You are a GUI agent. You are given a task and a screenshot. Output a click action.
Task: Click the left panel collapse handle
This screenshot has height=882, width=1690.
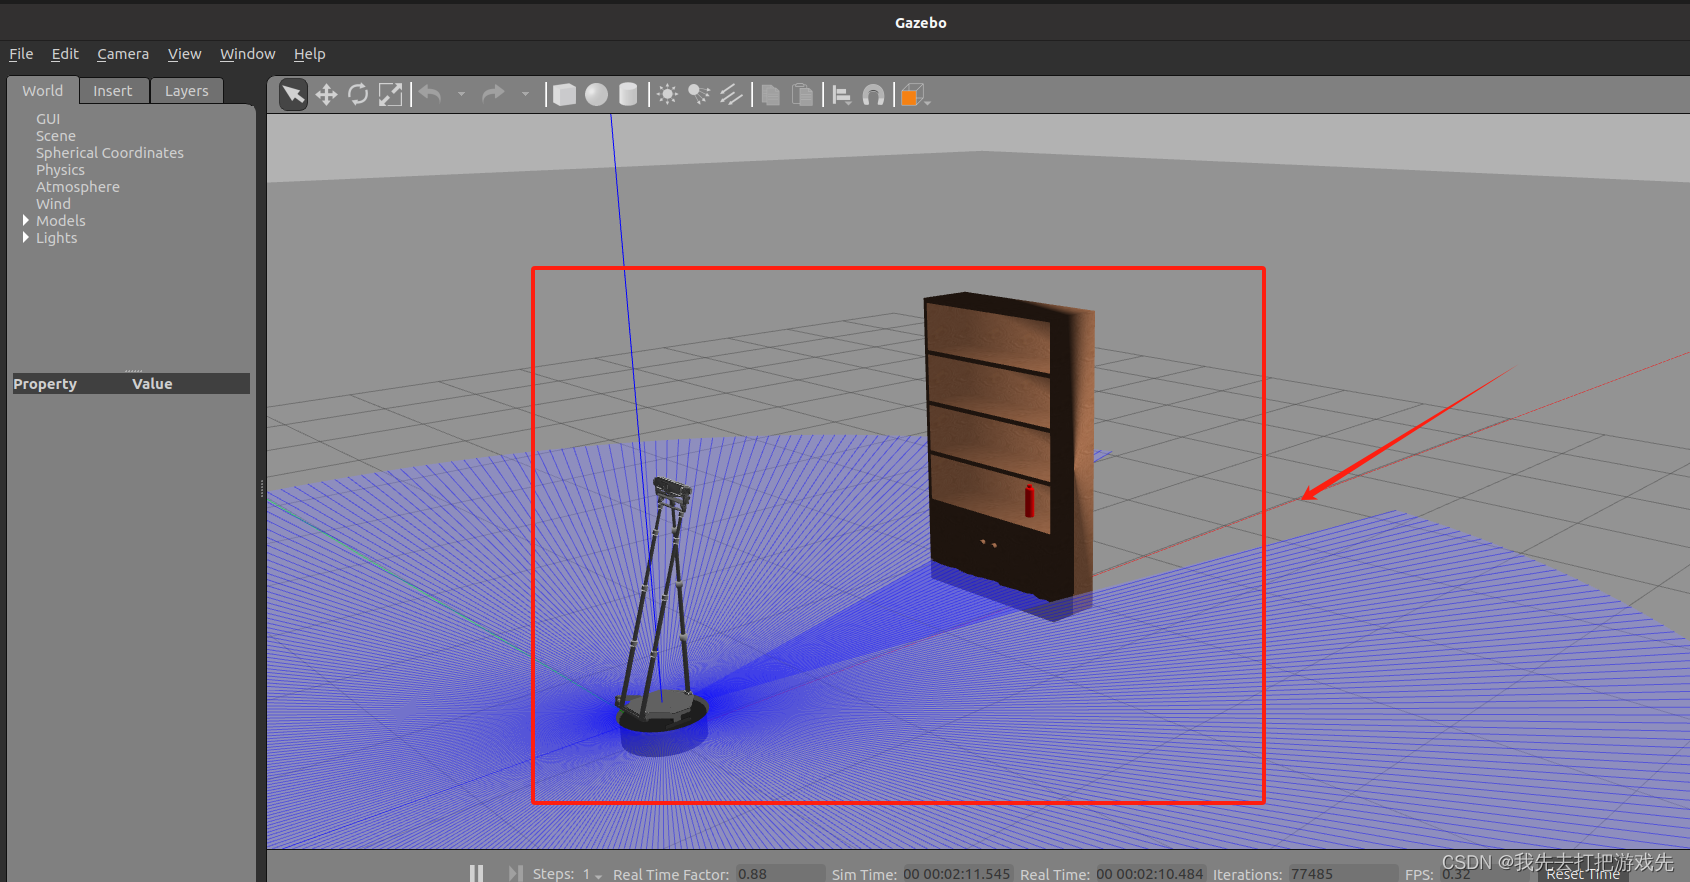pyautogui.click(x=262, y=488)
